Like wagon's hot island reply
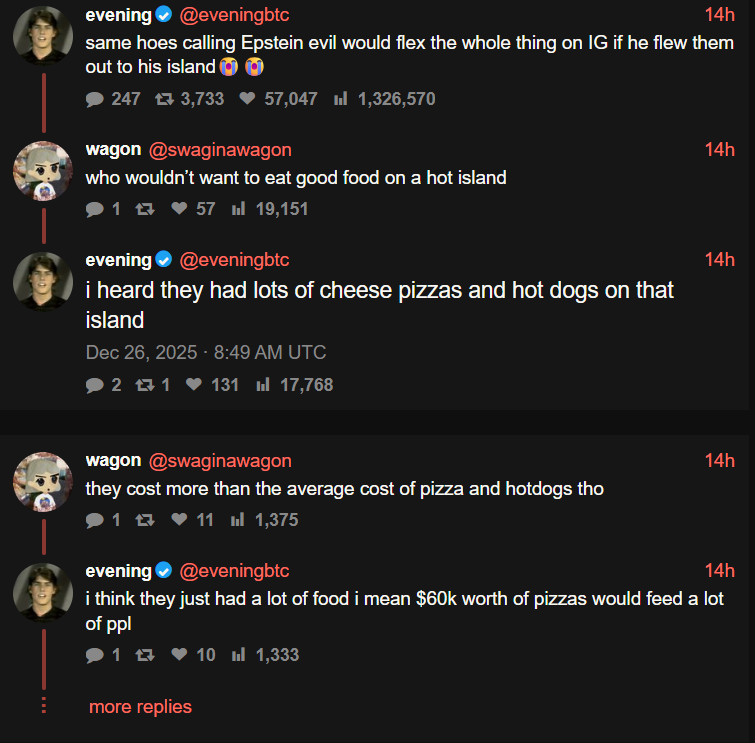The height and width of the screenshot is (743, 755). tap(180, 209)
